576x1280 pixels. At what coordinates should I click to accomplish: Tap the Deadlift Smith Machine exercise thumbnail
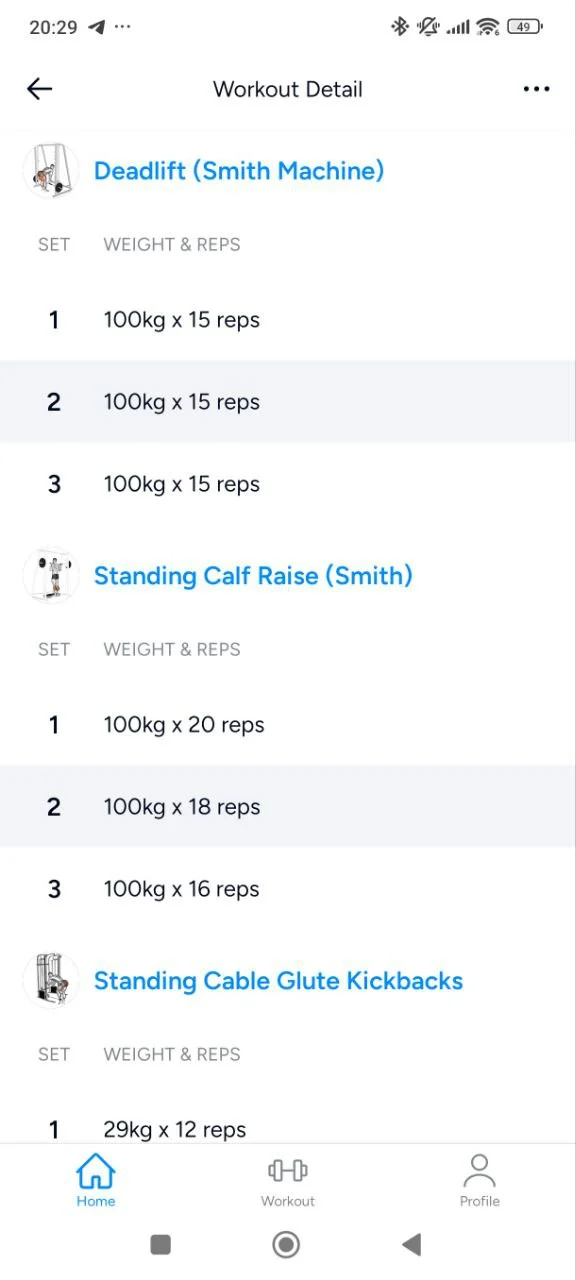(51, 171)
